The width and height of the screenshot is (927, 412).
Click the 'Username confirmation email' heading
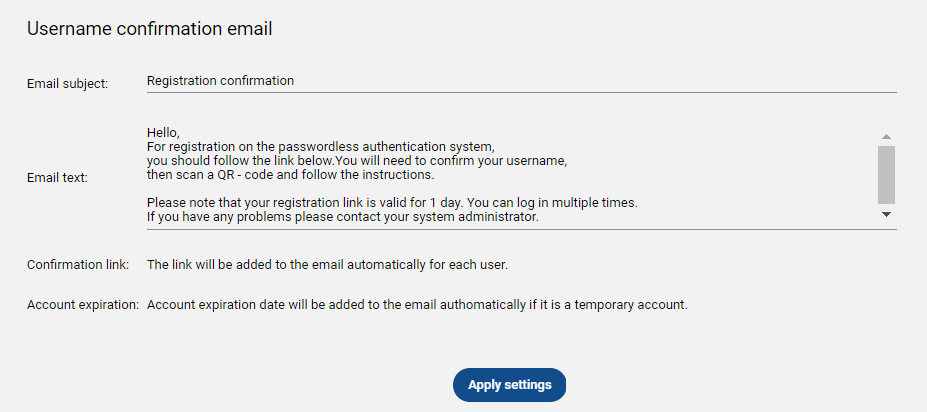(149, 29)
